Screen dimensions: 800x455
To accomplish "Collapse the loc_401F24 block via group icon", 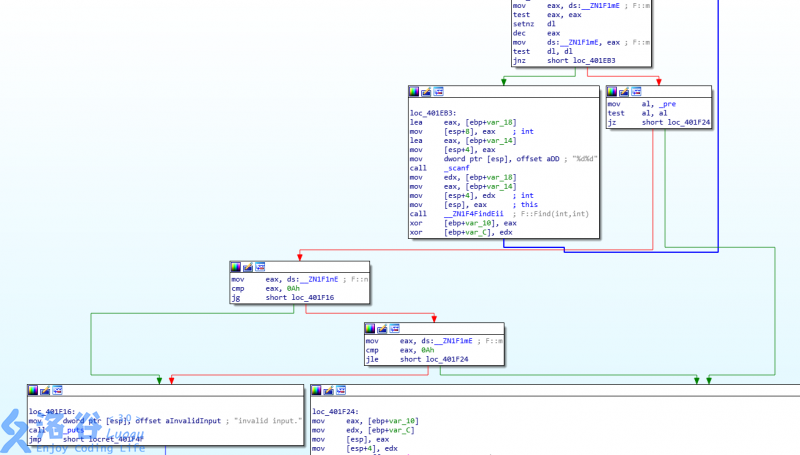I will 340,390.
